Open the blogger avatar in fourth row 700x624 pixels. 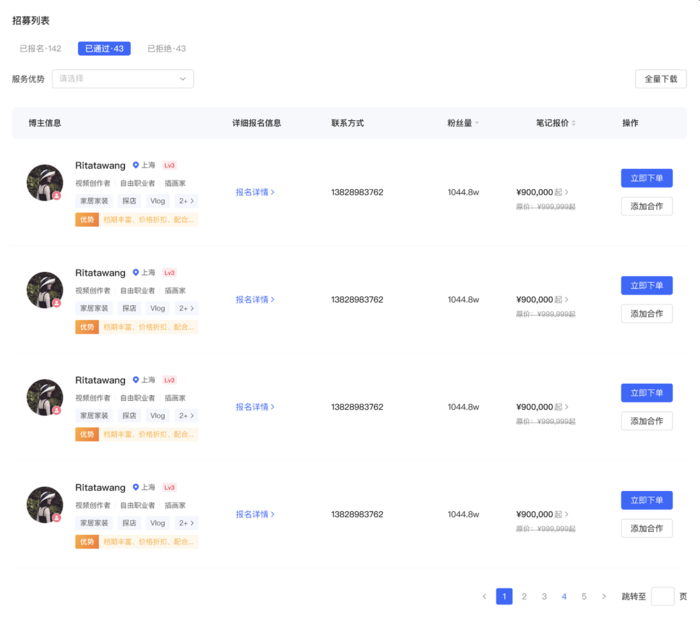[45, 505]
